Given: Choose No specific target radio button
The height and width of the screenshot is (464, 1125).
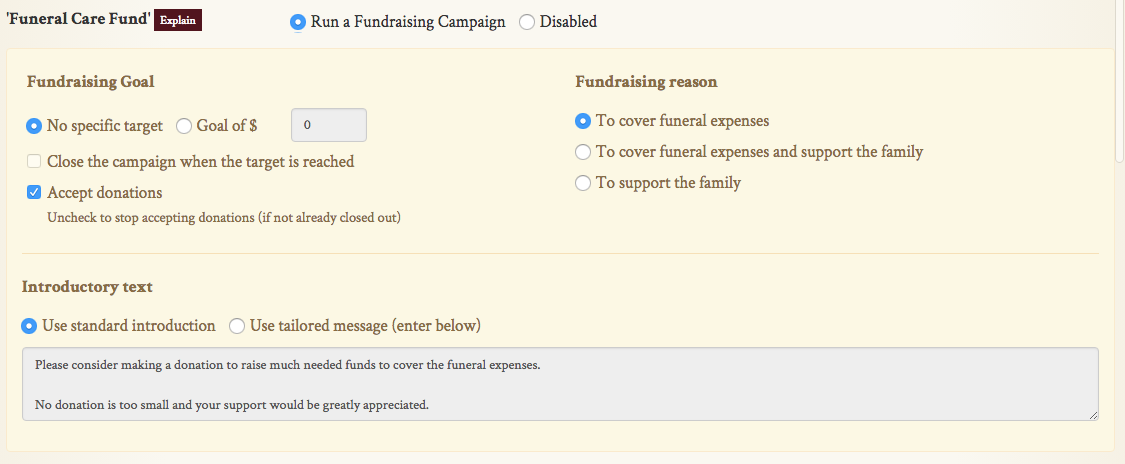Looking at the screenshot, I should coord(34,126).
